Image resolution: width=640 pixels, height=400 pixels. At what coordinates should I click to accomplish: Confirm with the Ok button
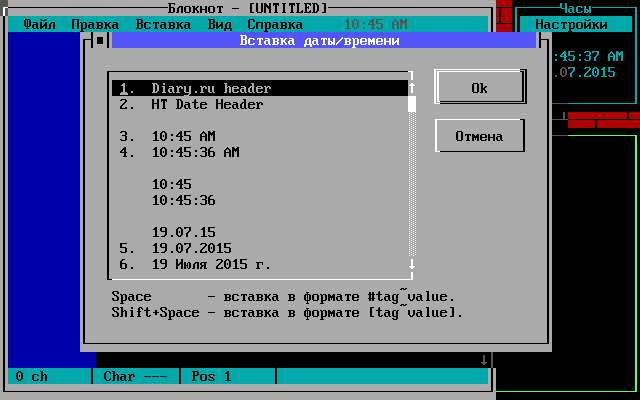pyautogui.click(x=480, y=88)
